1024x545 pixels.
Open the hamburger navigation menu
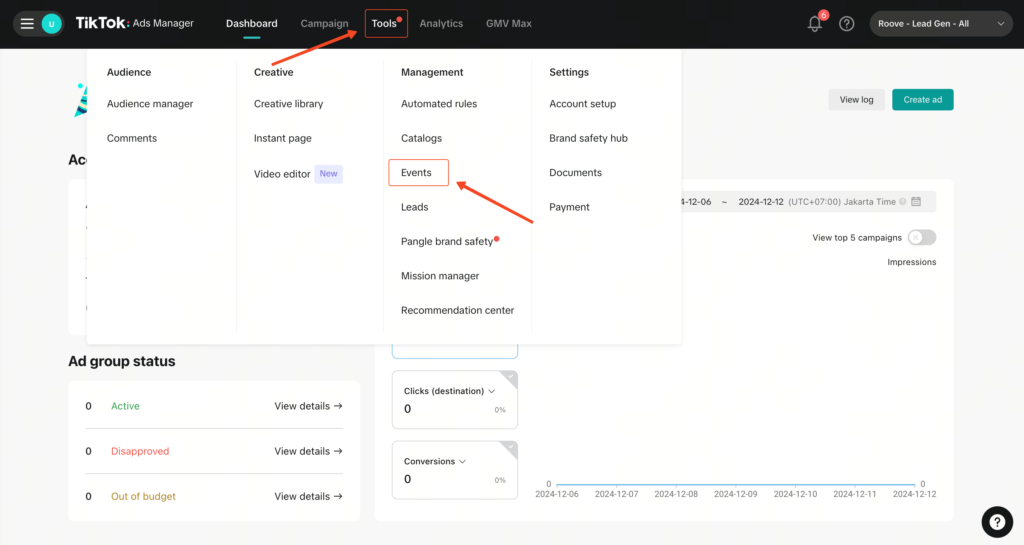click(27, 24)
